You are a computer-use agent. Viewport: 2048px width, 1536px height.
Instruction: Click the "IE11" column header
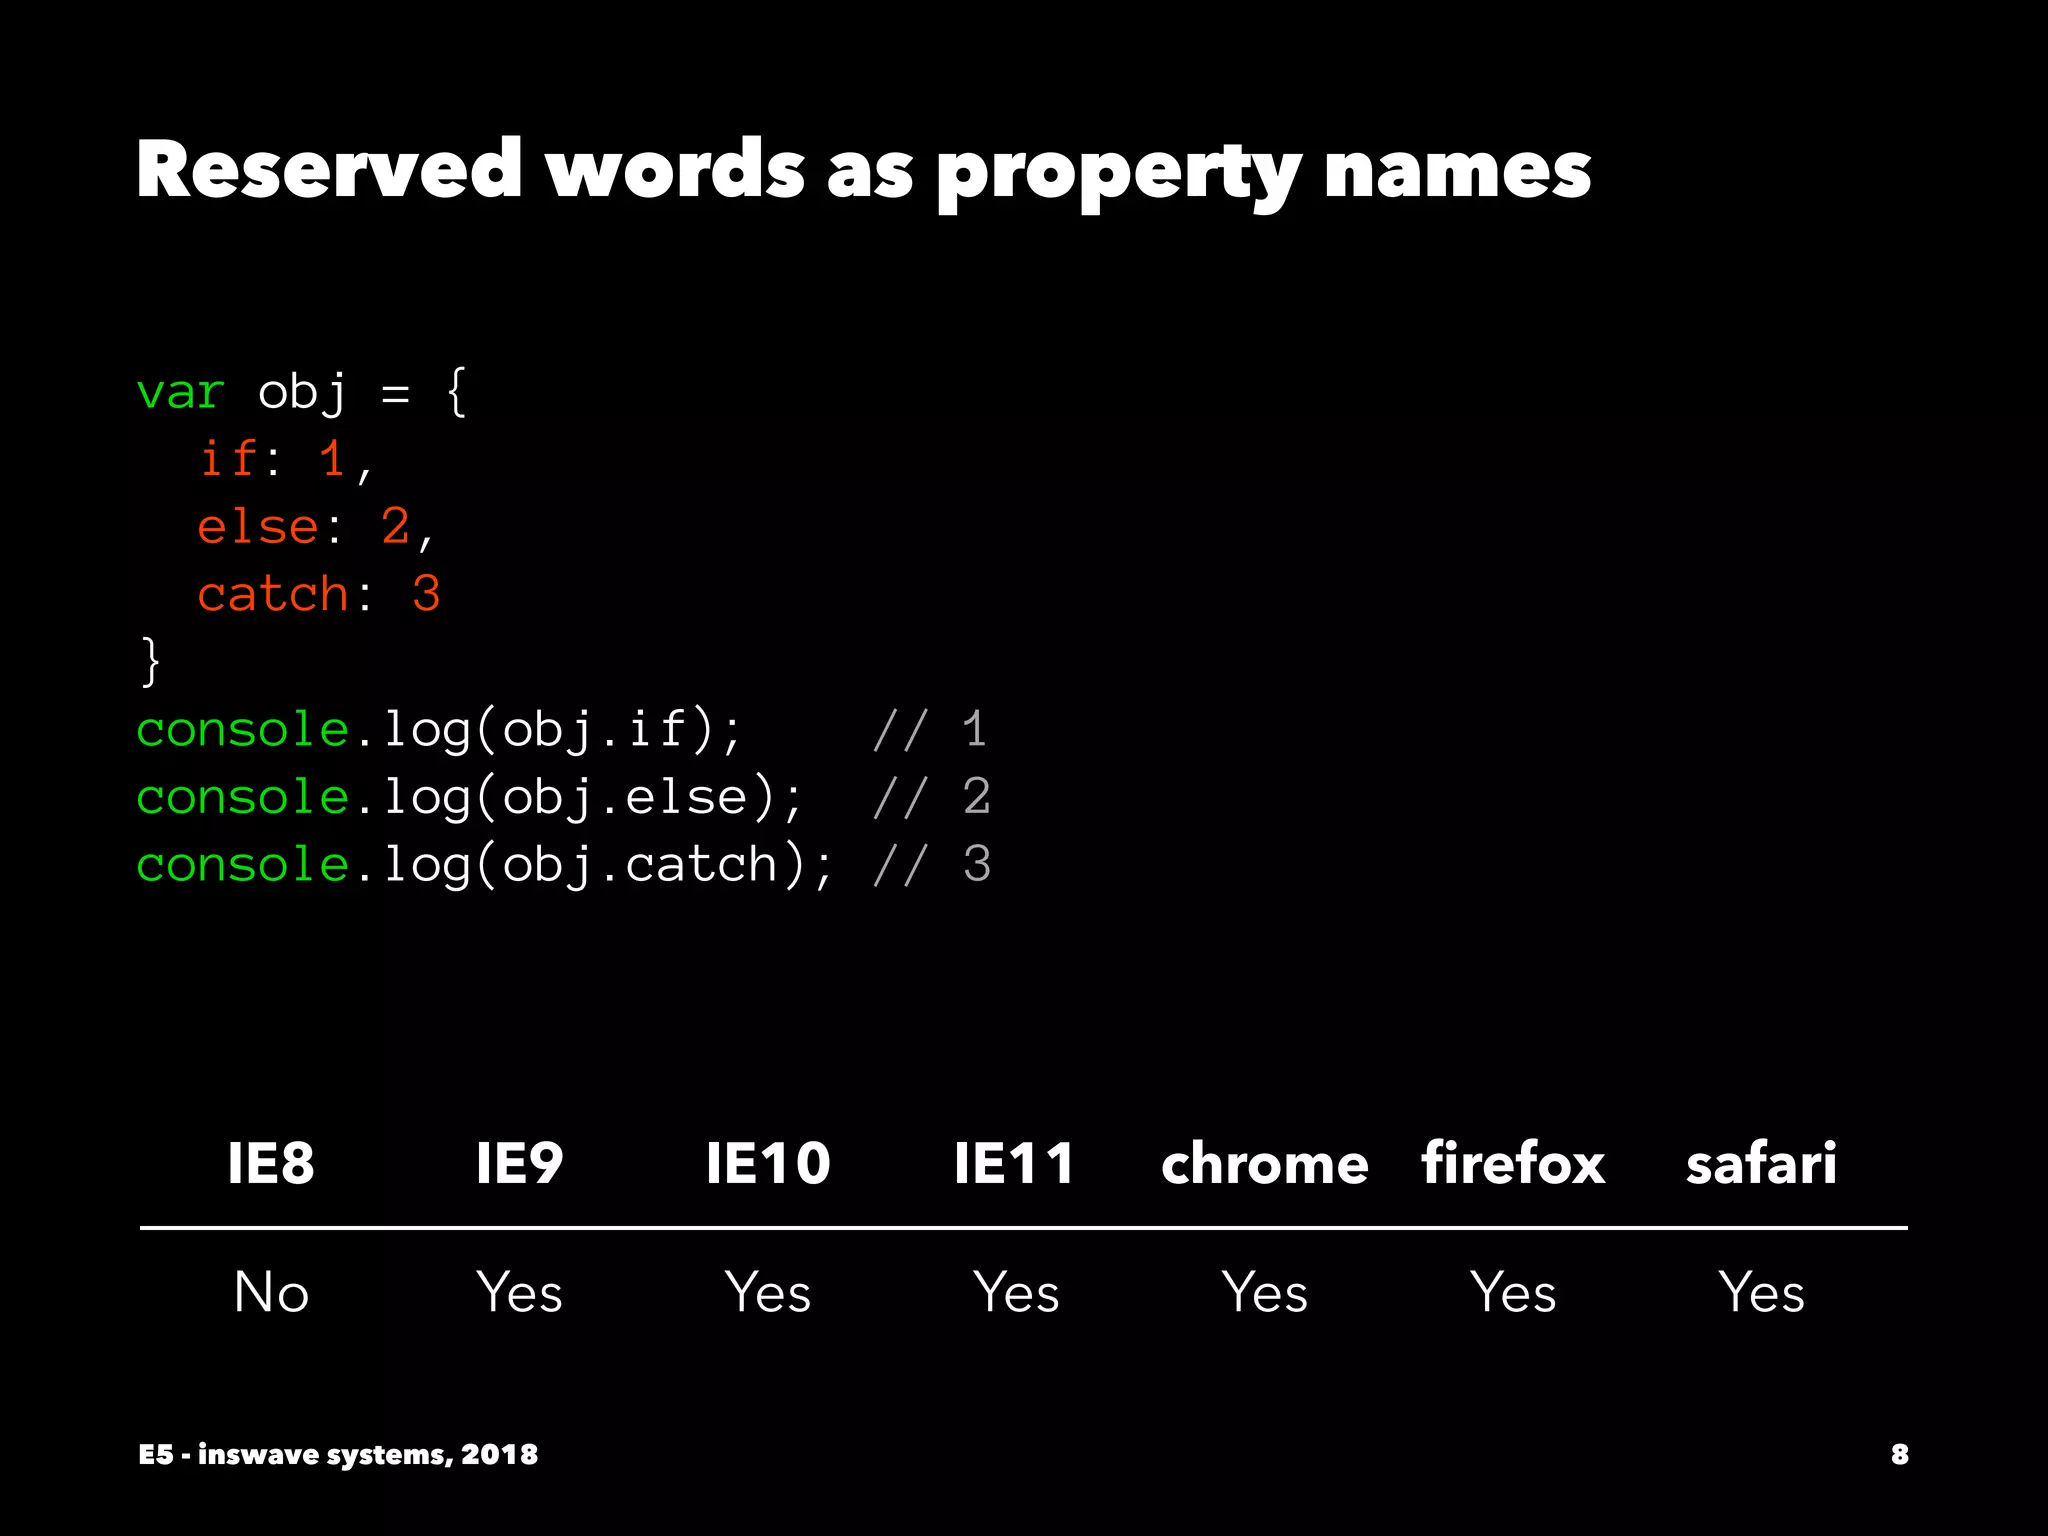(1015, 1163)
